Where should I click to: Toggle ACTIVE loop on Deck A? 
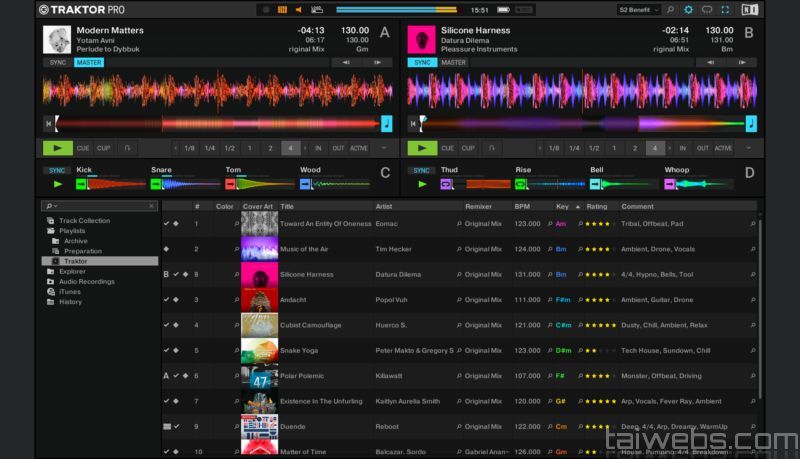pyautogui.click(x=359, y=148)
